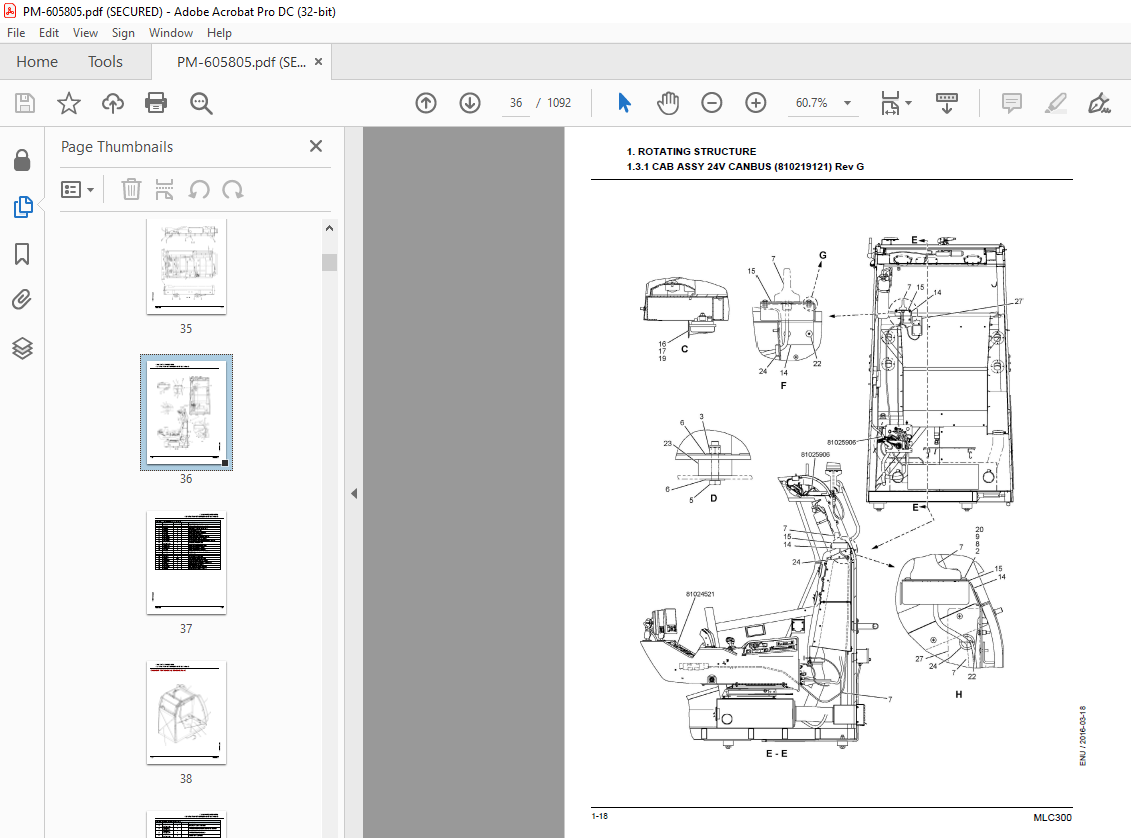Click the Save file icon
Image resolution: width=1131 pixels, height=838 pixels.
tap(25, 103)
